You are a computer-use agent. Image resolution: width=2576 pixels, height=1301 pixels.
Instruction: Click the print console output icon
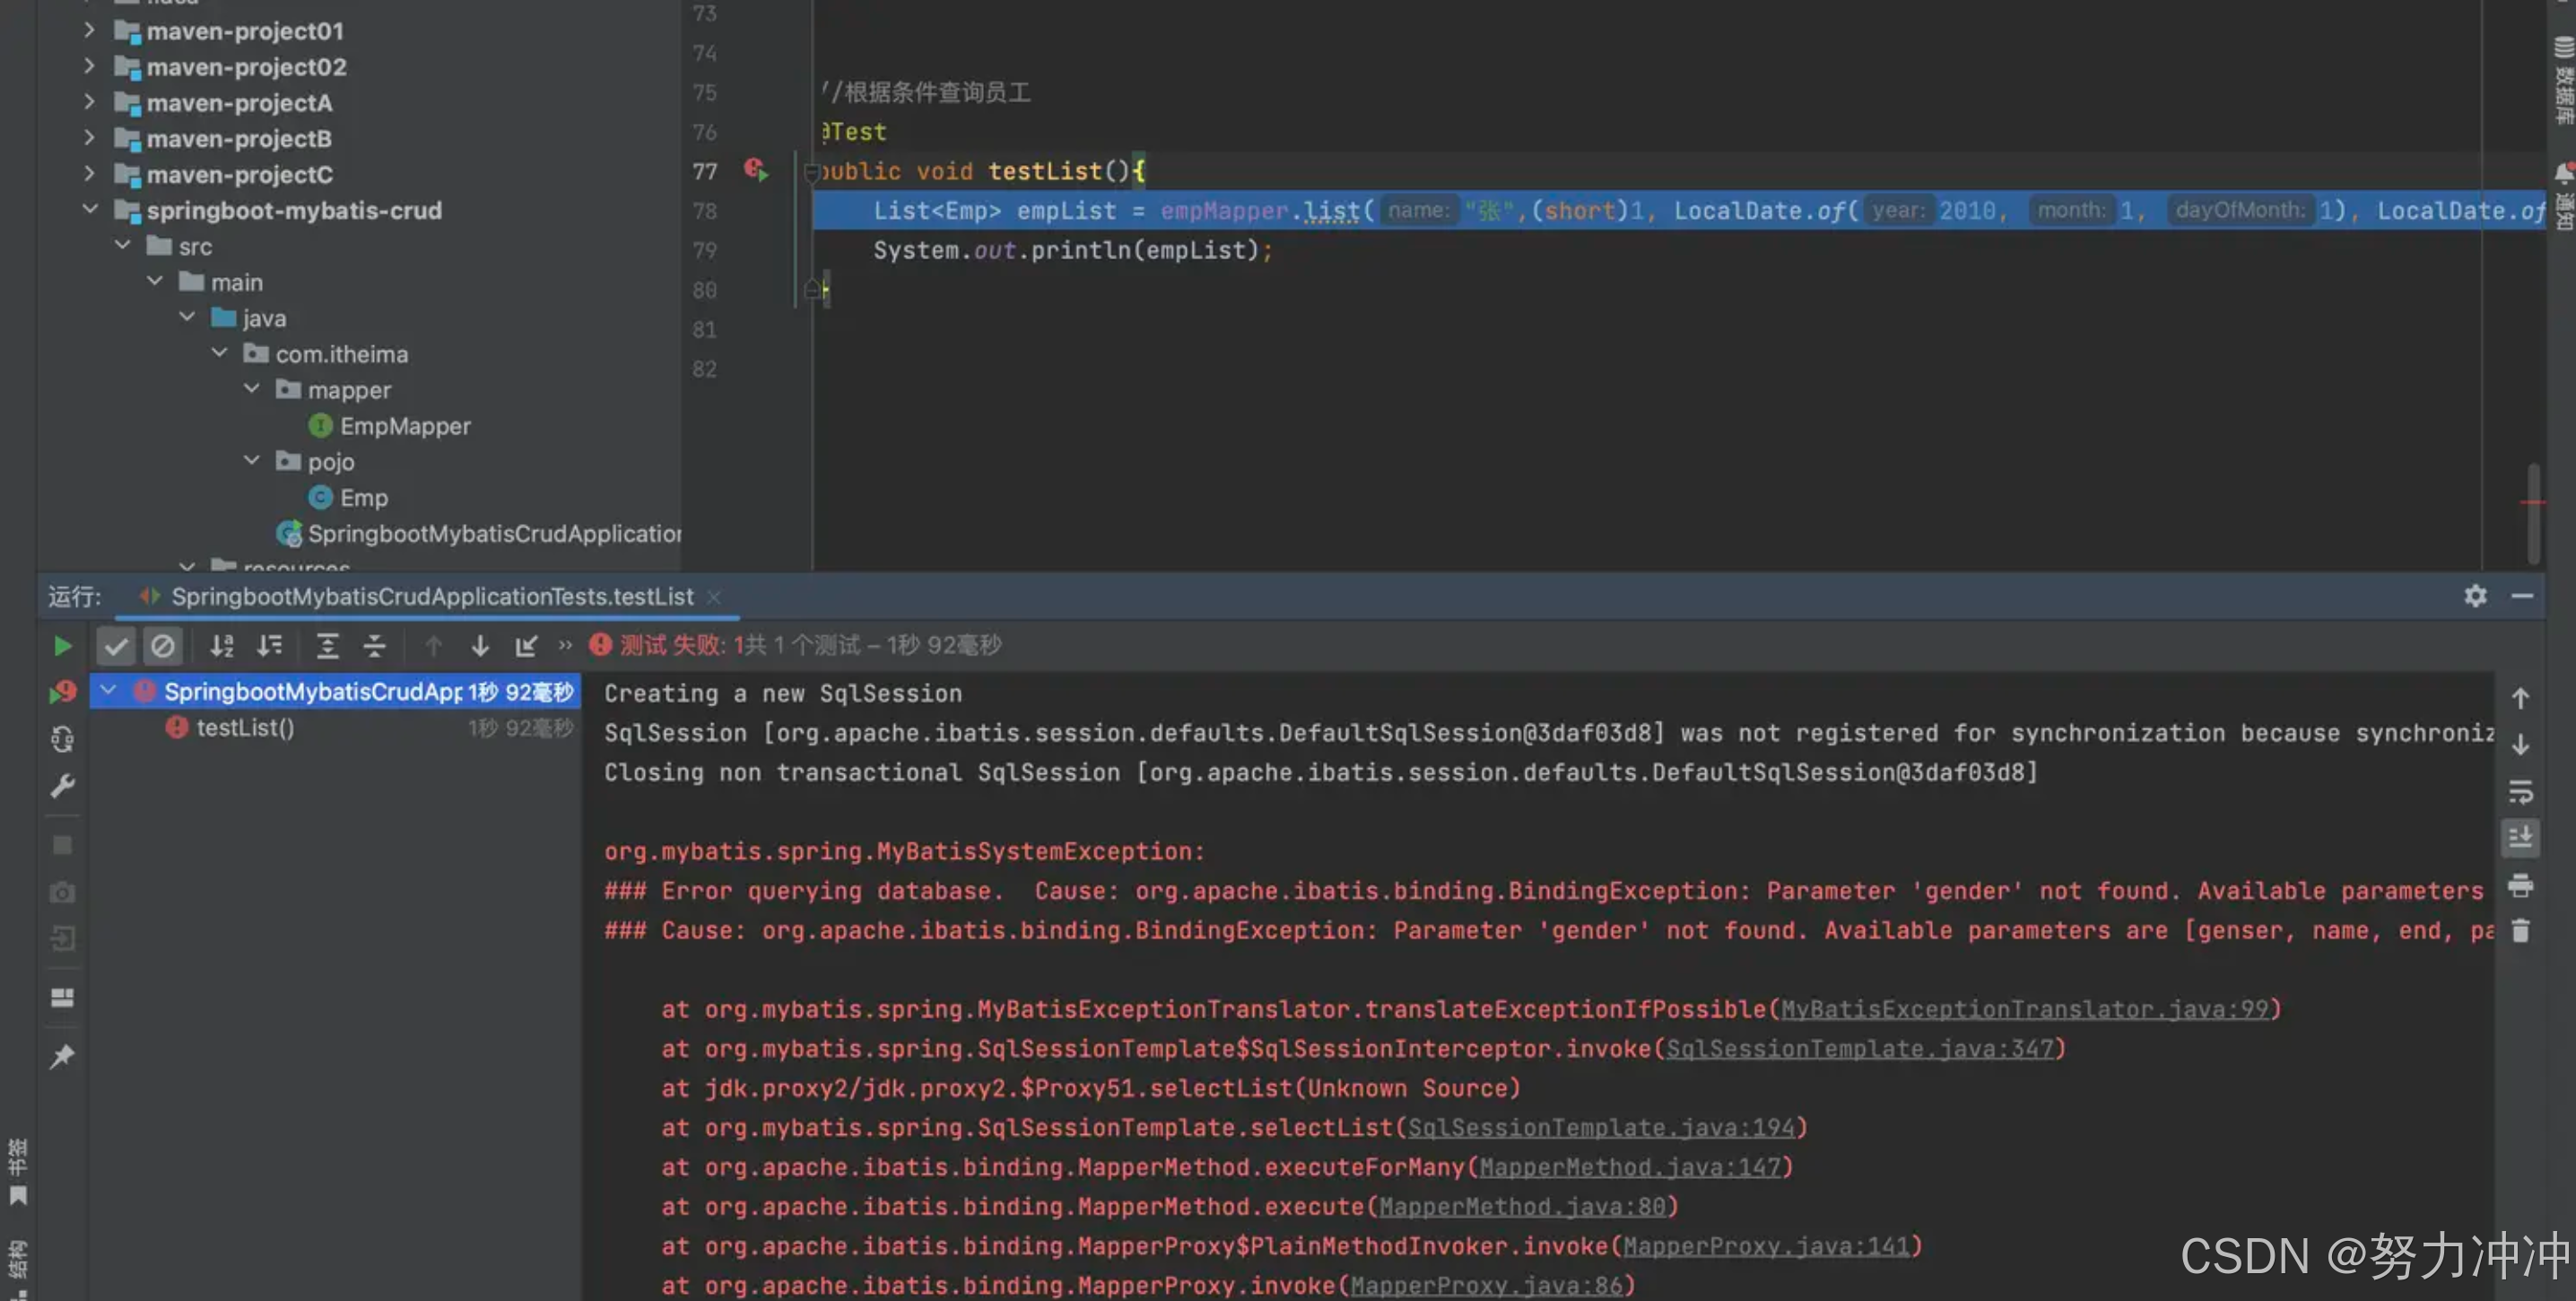coord(2520,885)
